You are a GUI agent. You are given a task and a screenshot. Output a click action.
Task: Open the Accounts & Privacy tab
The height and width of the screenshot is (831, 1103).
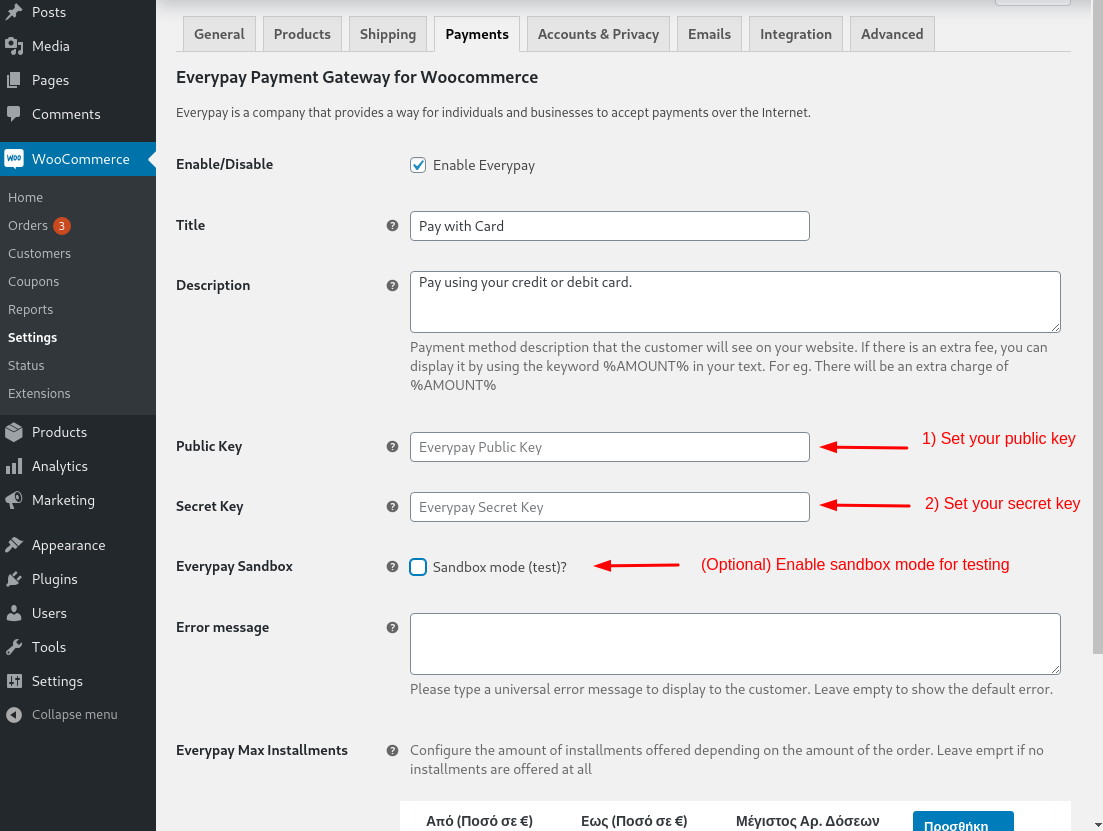tap(598, 34)
